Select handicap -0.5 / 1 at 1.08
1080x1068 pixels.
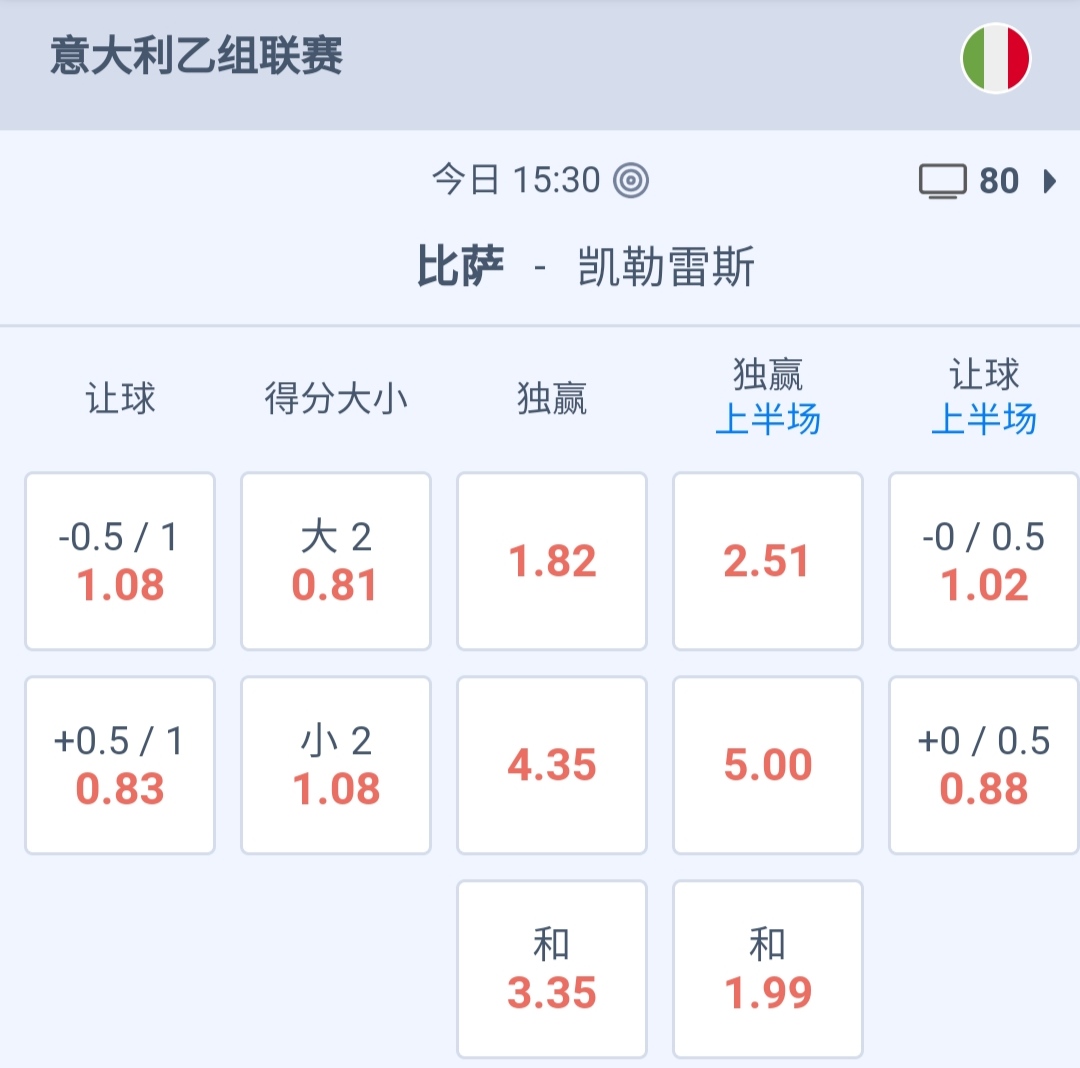click(120, 561)
